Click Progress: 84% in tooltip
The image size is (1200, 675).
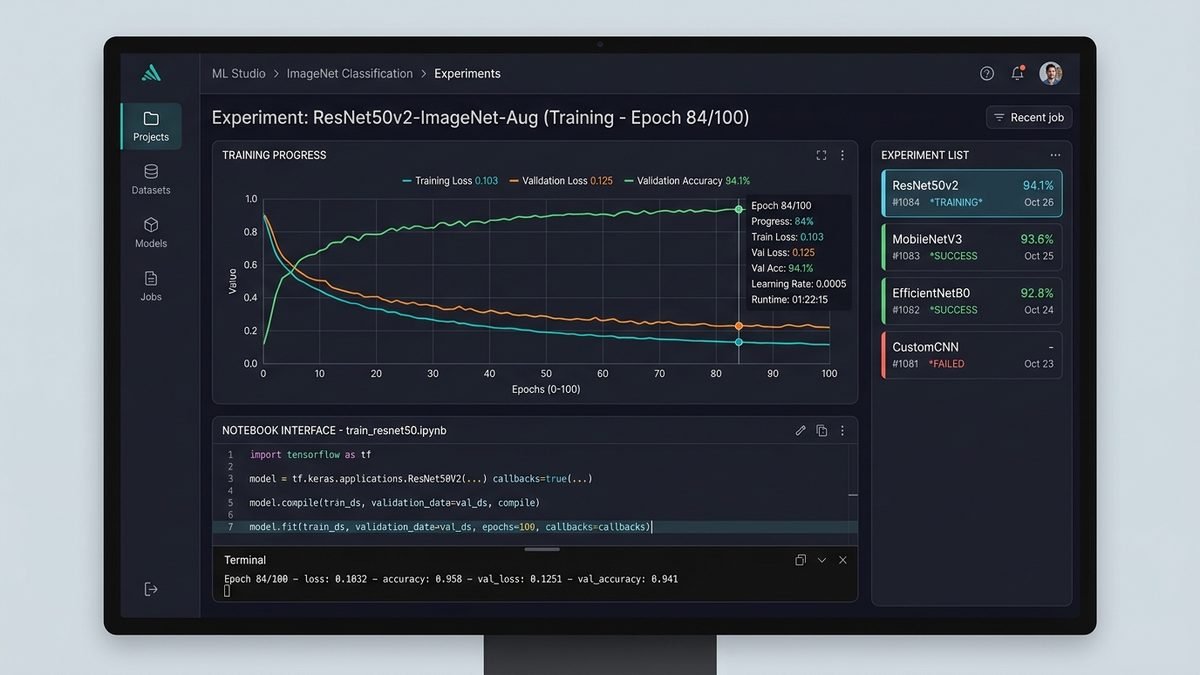pos(782,221)
